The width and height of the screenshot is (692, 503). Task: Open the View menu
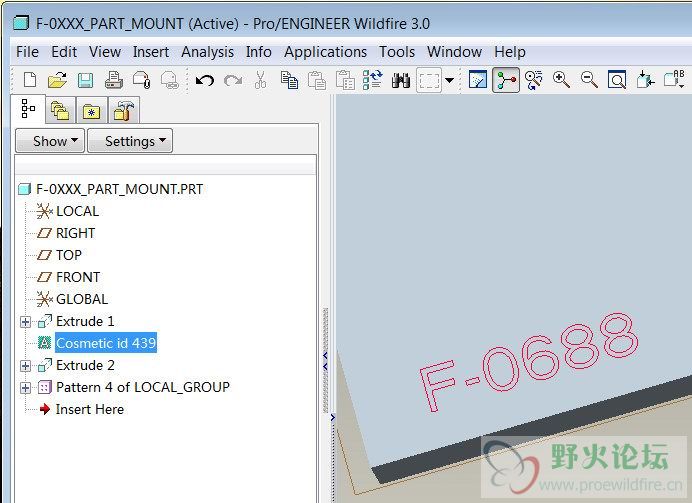[105, 52]
